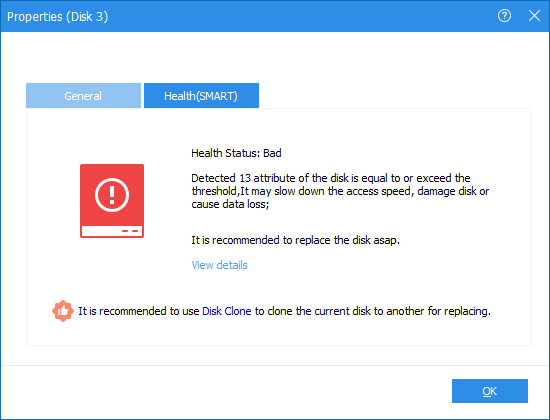Follow the Disk Clone link
Screen dimensions: 550x420
pyautogui.click(x=227, y=311)
